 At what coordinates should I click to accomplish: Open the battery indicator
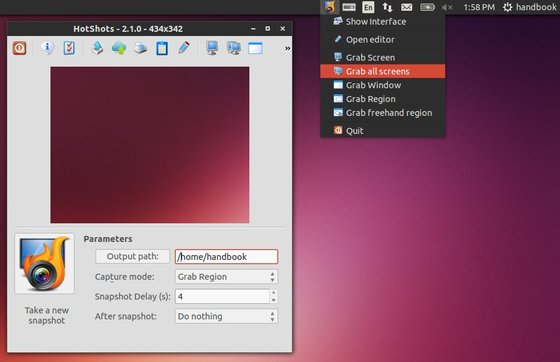pos(427,7)
